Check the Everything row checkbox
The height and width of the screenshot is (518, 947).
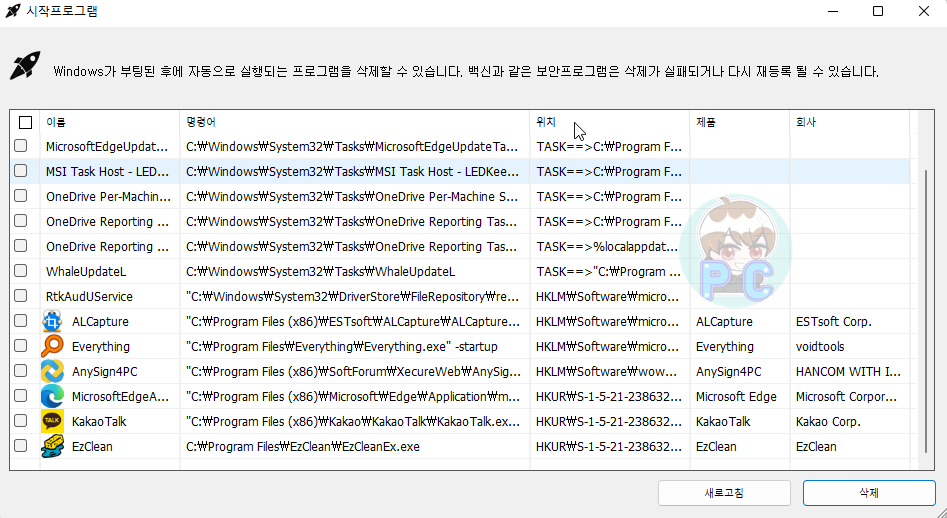21,346
